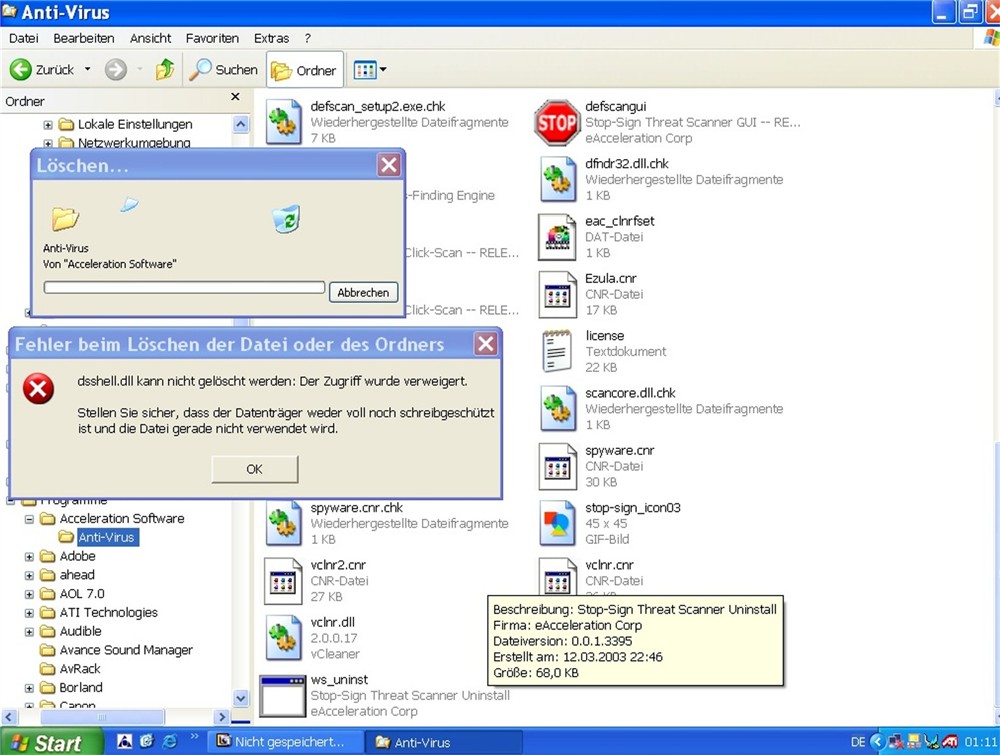Close the Fehler beim Löschen dialog

pos(486,344)
